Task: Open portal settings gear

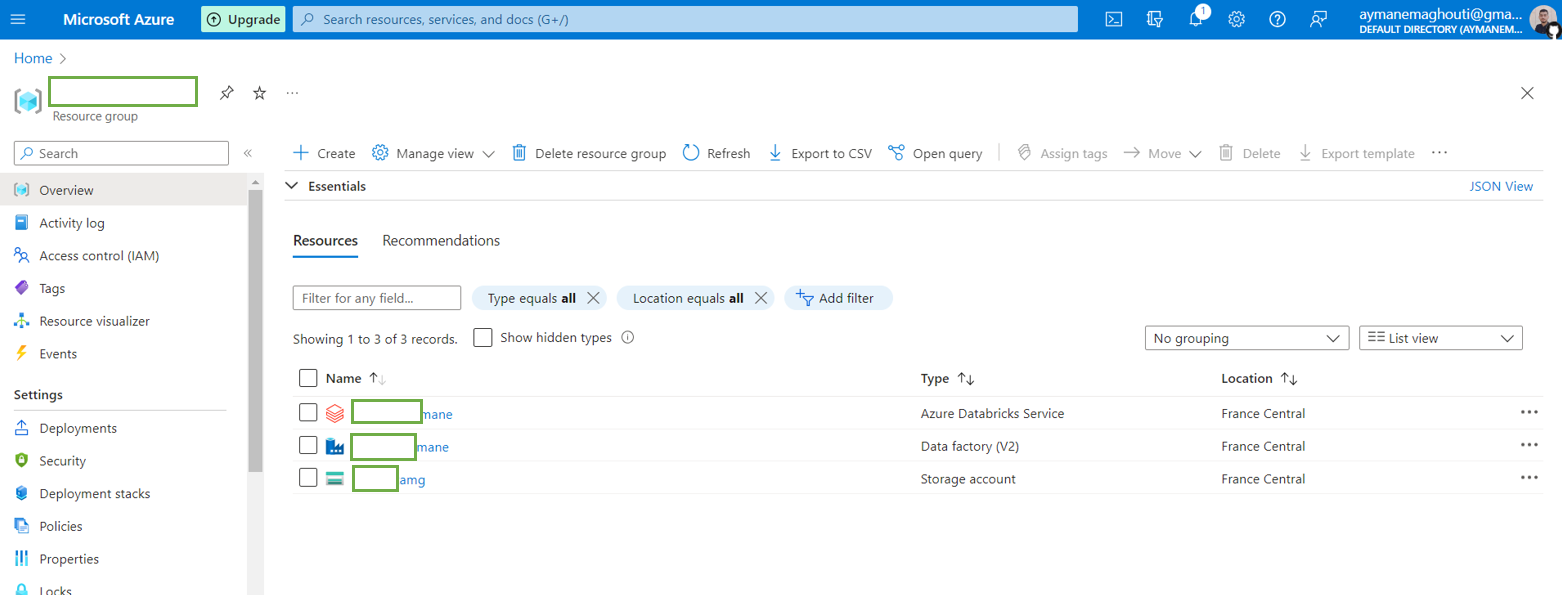Action: tap(1236, 19)
